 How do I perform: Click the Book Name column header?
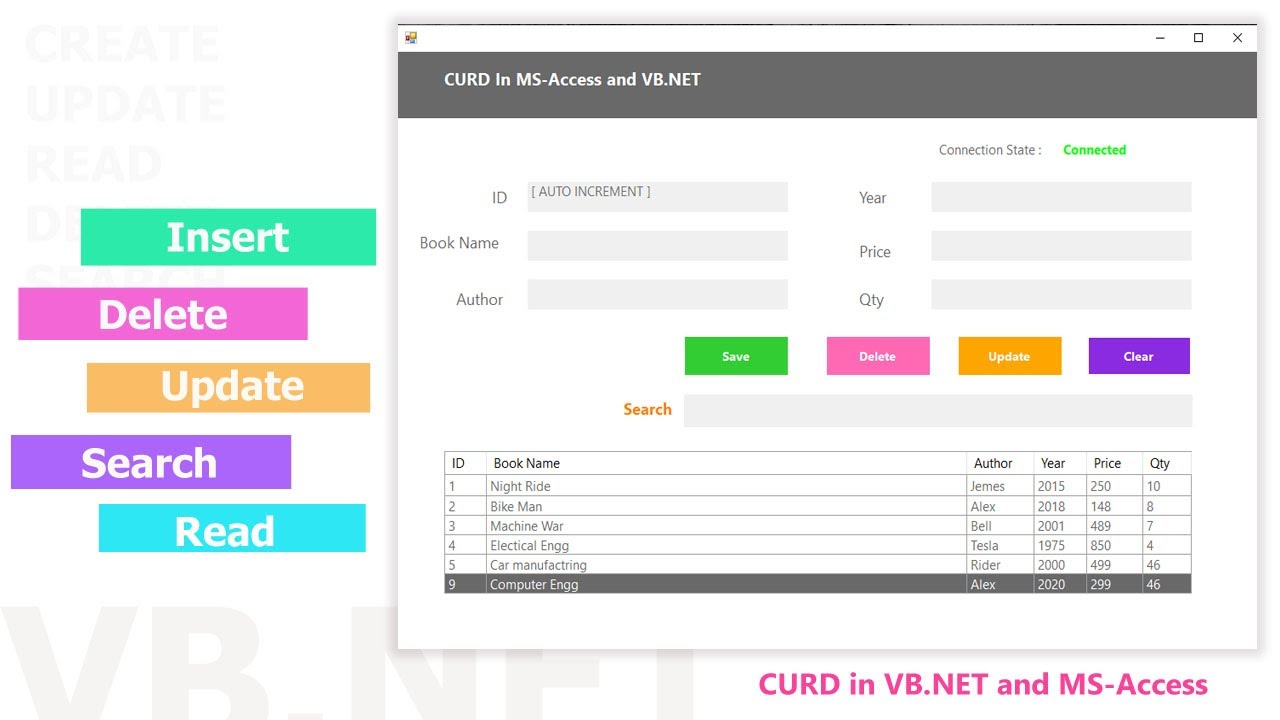tap(727, 463)
